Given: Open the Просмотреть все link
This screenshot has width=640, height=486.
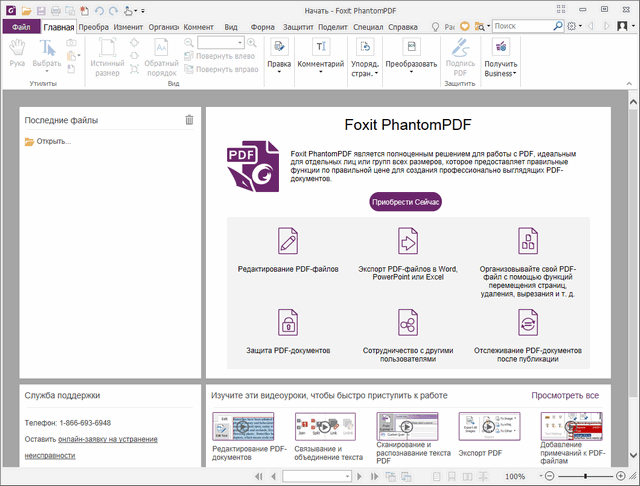Looking at the screenshot, I should click(x=565, y=396).
